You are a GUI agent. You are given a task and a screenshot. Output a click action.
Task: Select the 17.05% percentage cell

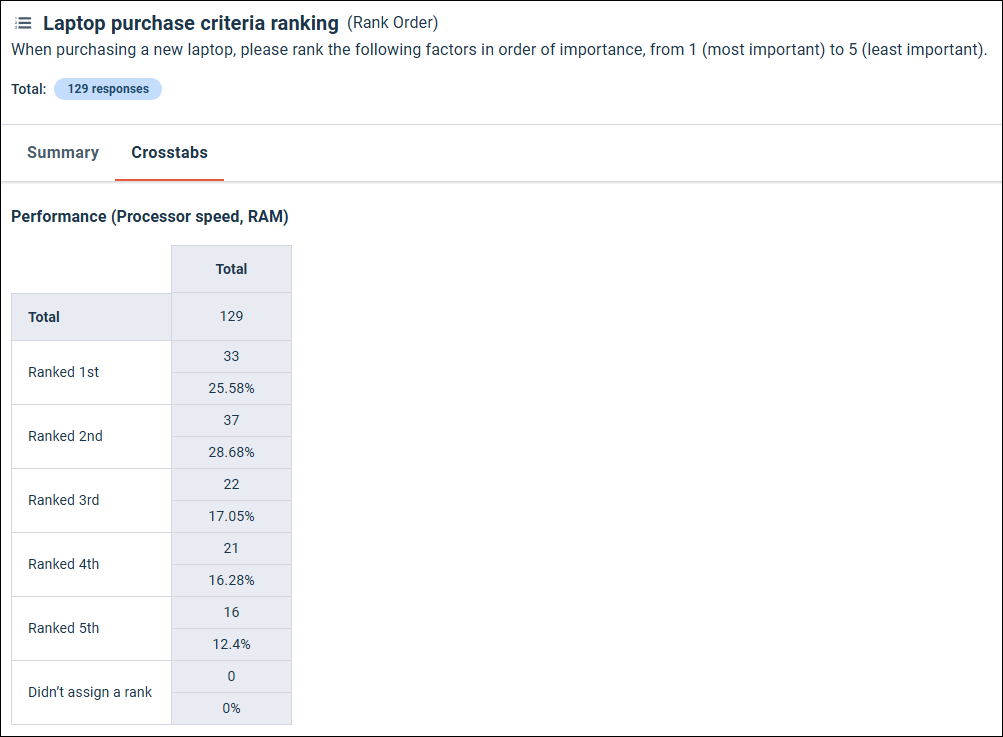coord(231,516)
